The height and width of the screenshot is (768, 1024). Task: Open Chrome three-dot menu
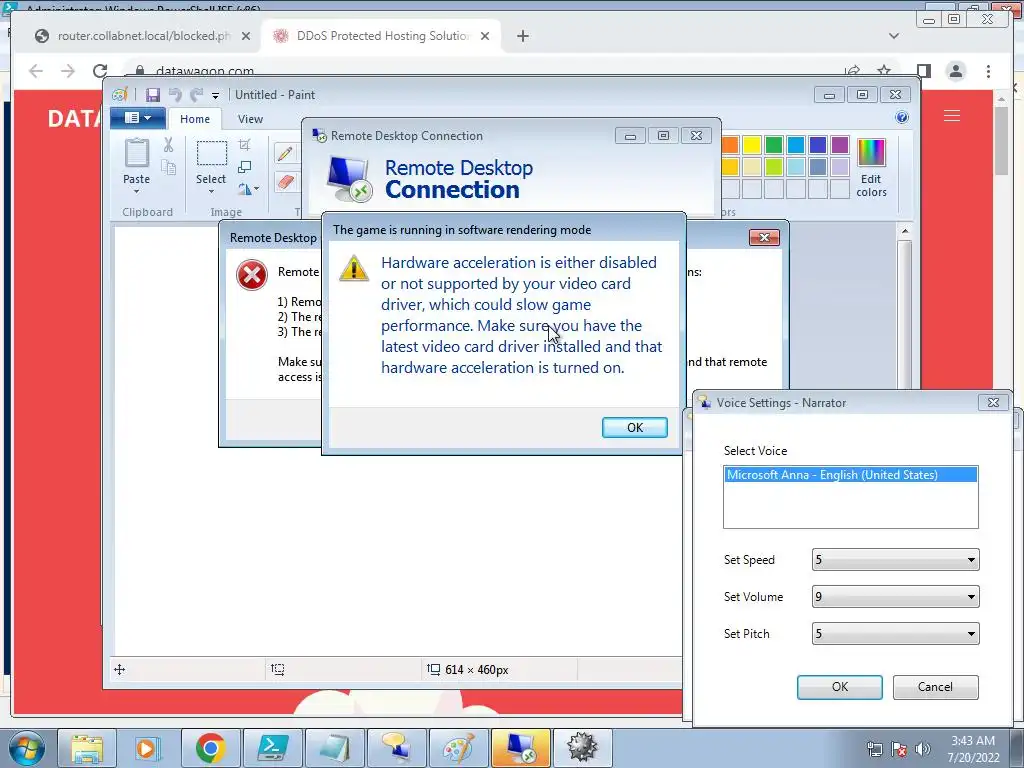pos(988,71)
